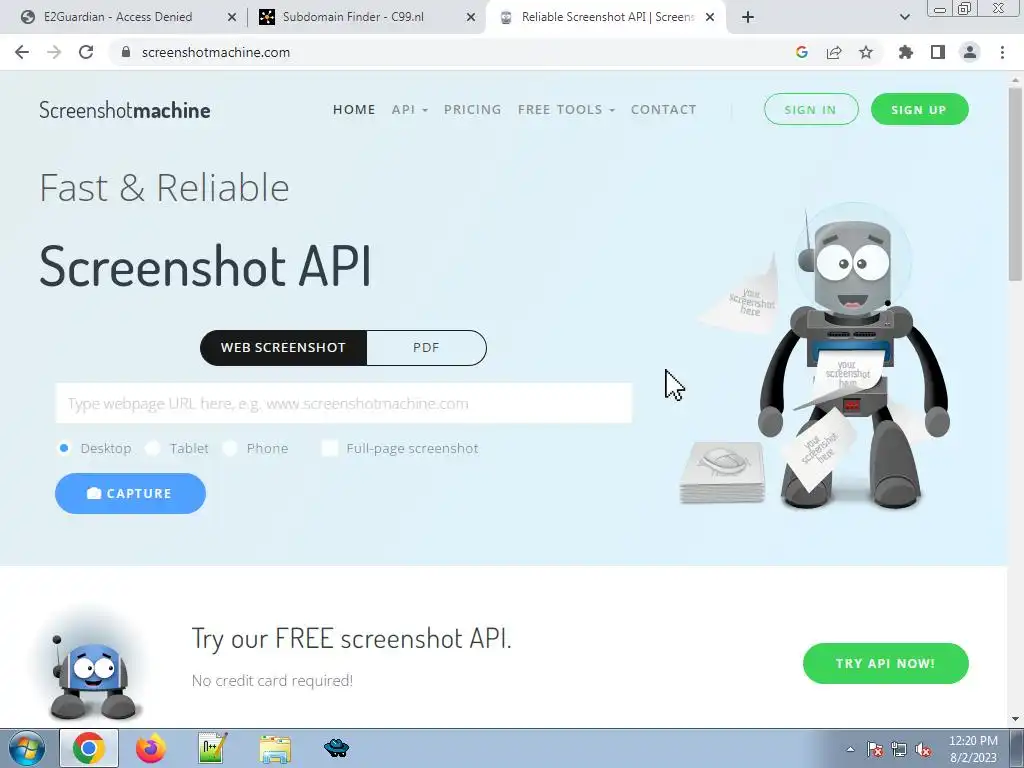Open the Chrome profile avatar
The width and height of the screenshot is (1024, 768).
970,52
